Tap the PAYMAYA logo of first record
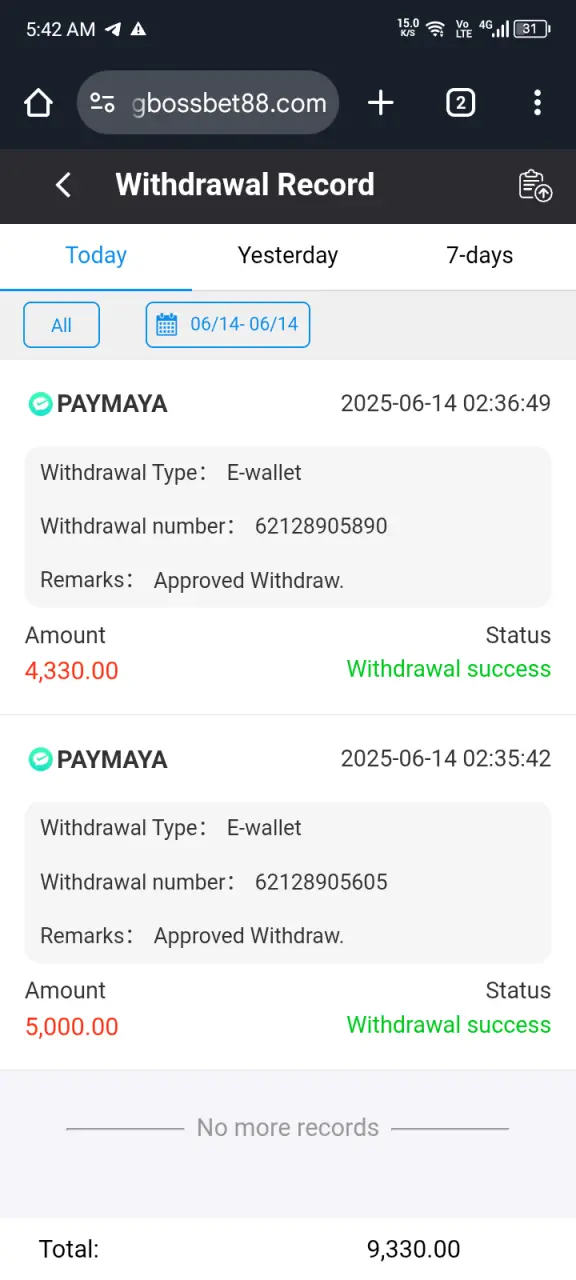This screenshot has width=576, height=1280. coord(97,404)
